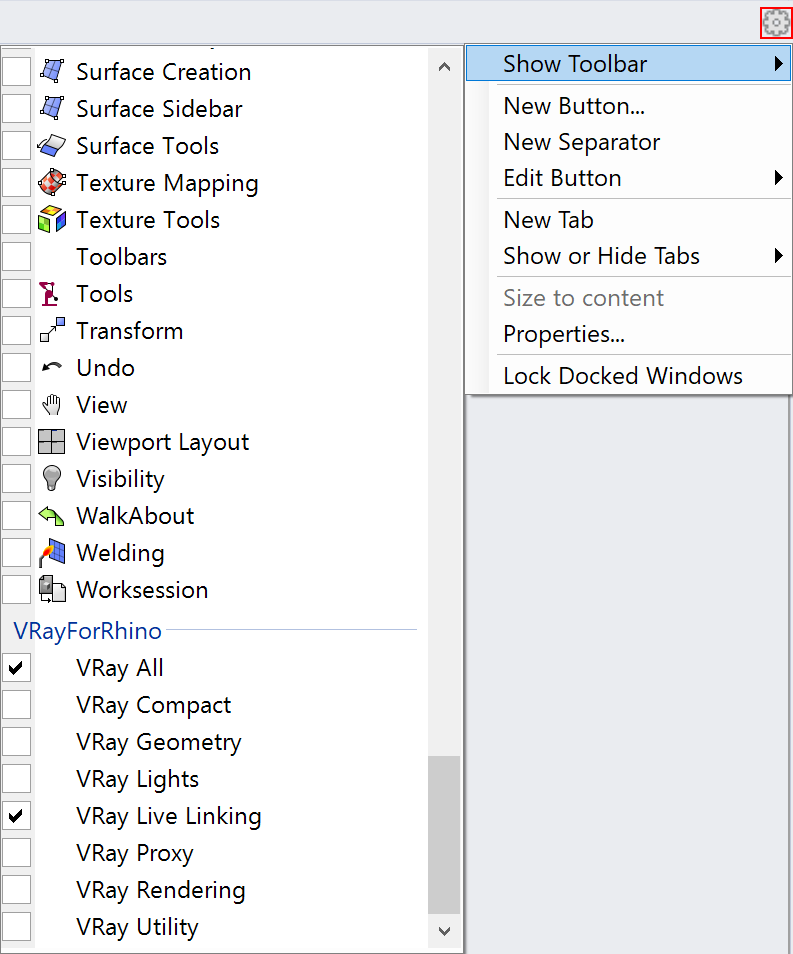
Task: Click the Worksession toolbar icon
Action: pos(52,590)
